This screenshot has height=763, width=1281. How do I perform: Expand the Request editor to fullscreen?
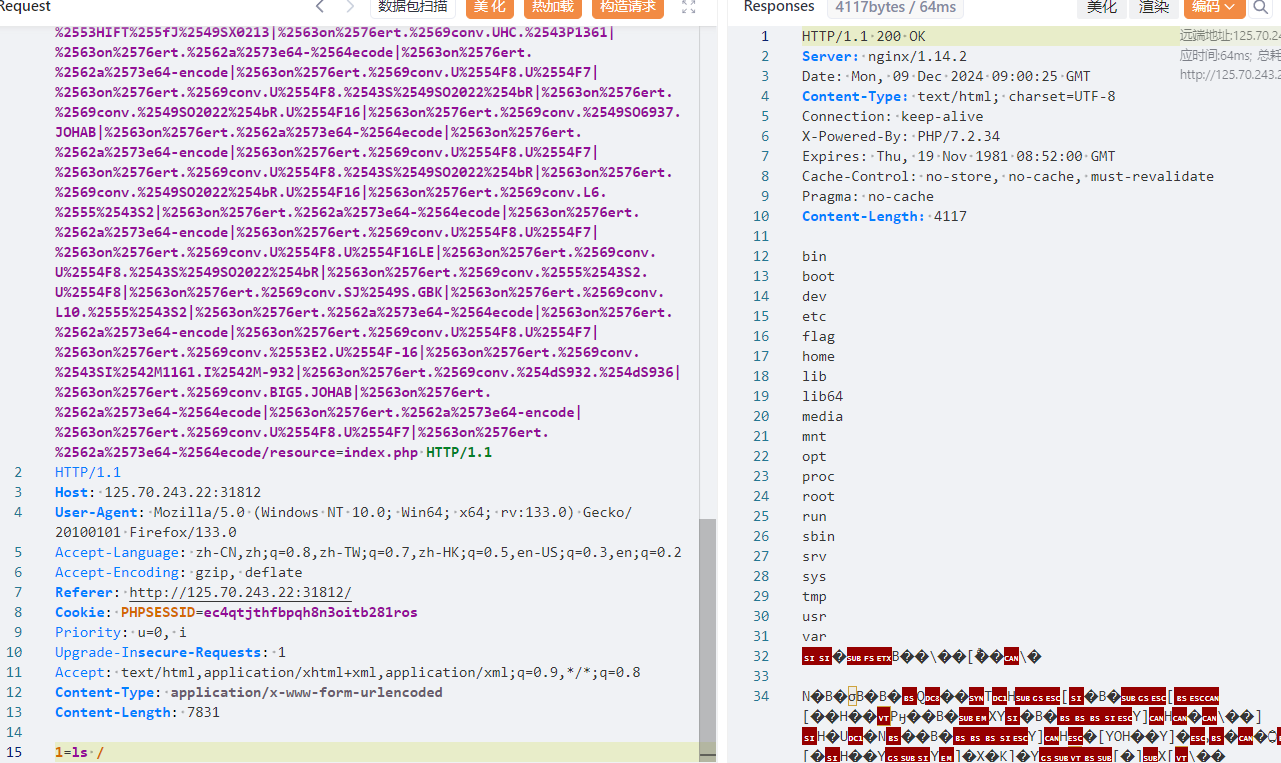click(688, 7)
